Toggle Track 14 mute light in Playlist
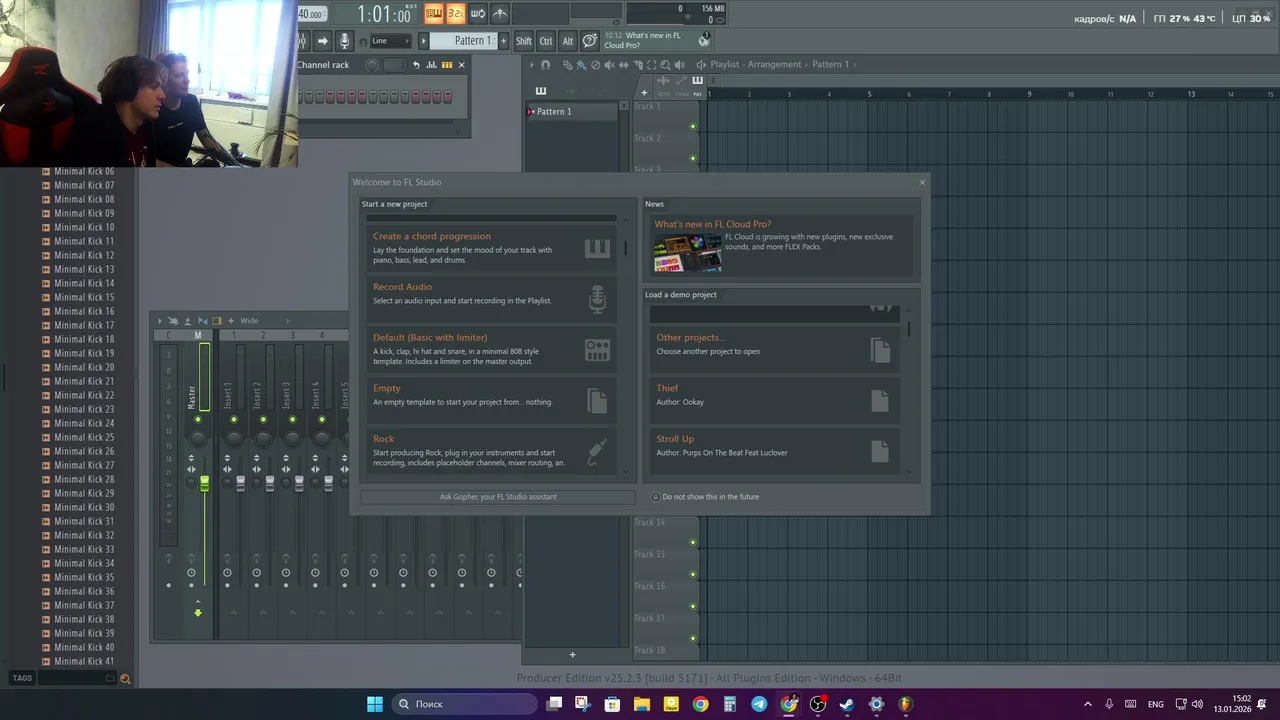Image resolution: width=1280 pixels, height=720 pixels. (x=692, y=542)
